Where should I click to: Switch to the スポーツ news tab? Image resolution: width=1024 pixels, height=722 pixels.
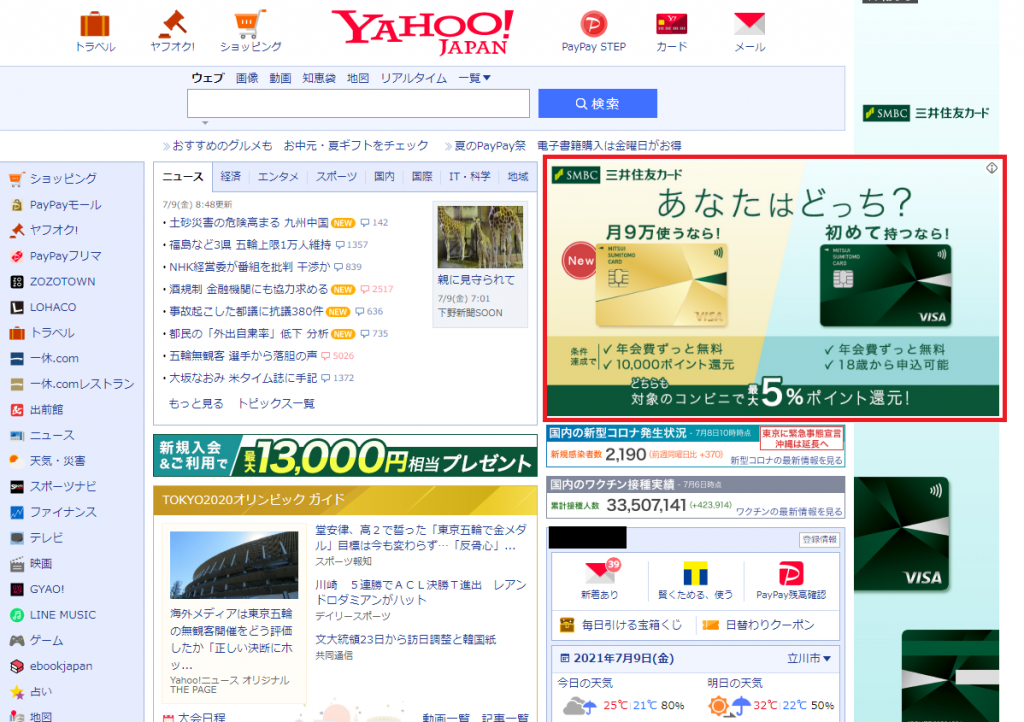click(336, 176)
